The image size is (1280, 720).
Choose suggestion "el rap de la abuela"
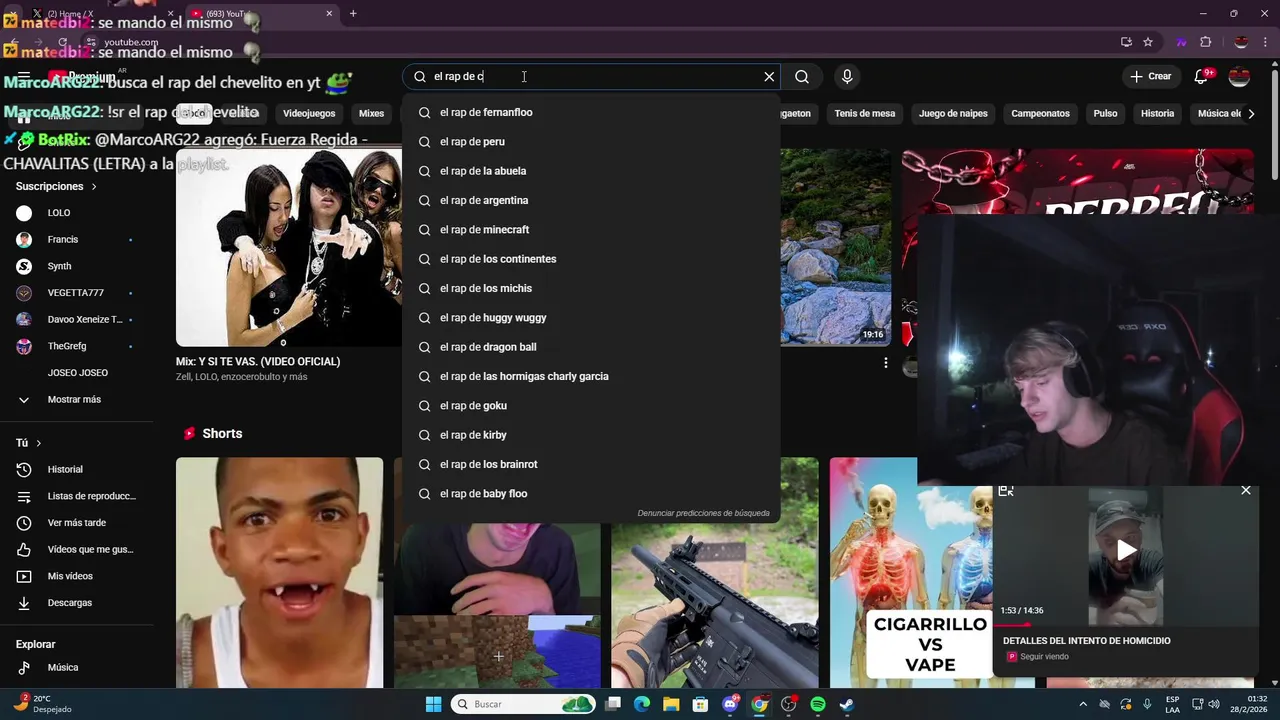(x=591, y=171)
